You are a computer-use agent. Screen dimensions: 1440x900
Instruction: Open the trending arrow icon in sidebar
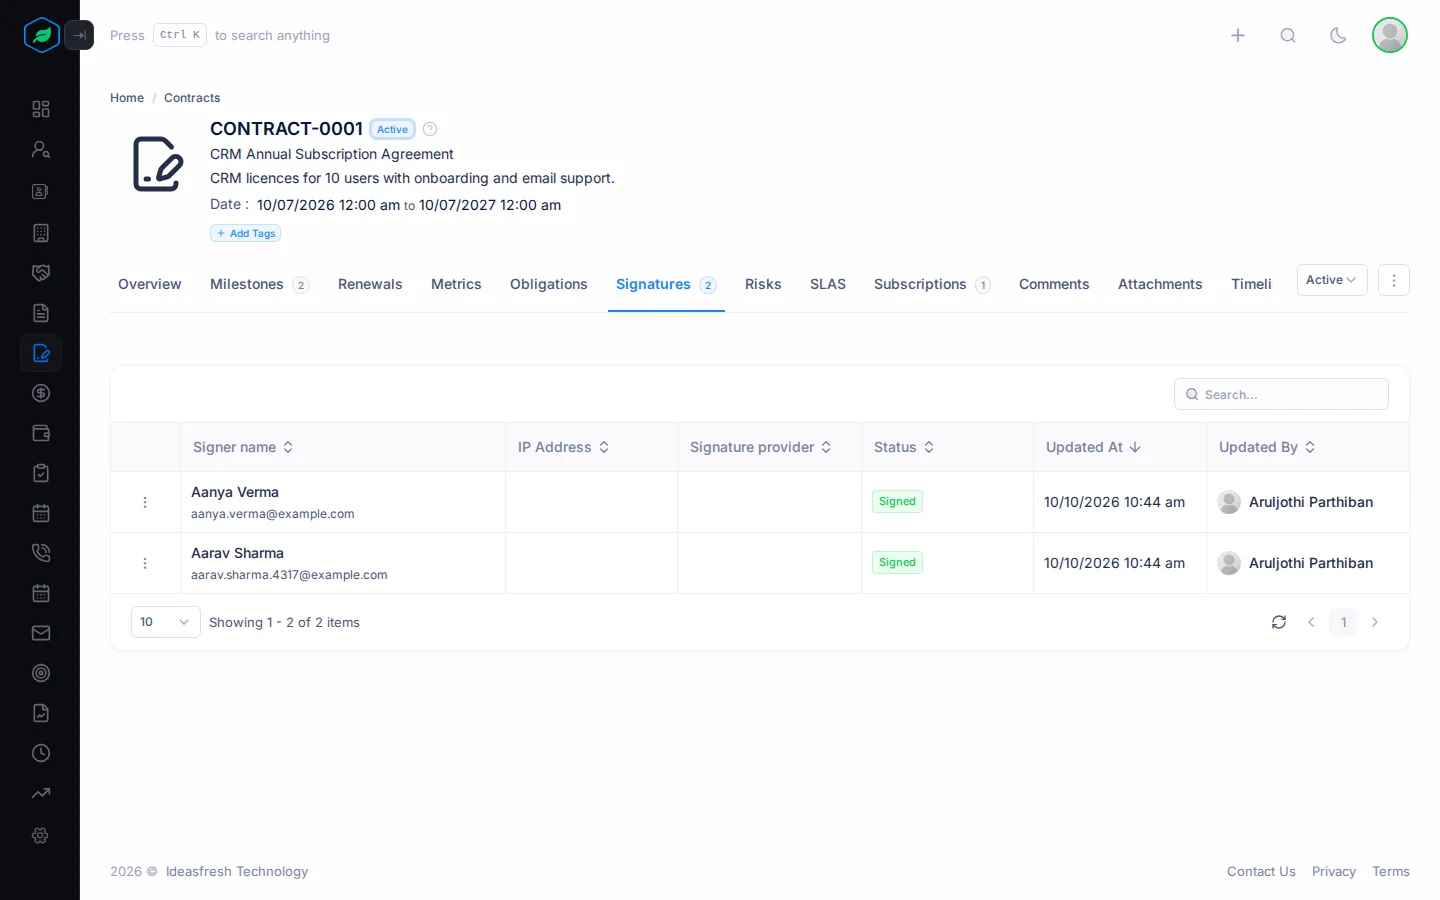click(41, 793)
